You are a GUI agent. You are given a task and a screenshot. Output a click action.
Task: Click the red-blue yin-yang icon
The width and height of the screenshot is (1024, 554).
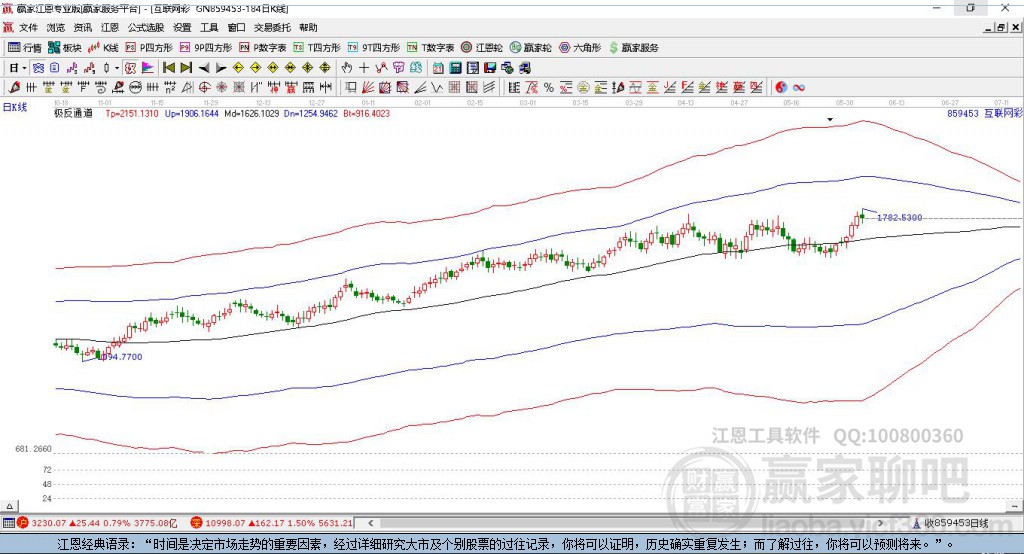(780, 87)
